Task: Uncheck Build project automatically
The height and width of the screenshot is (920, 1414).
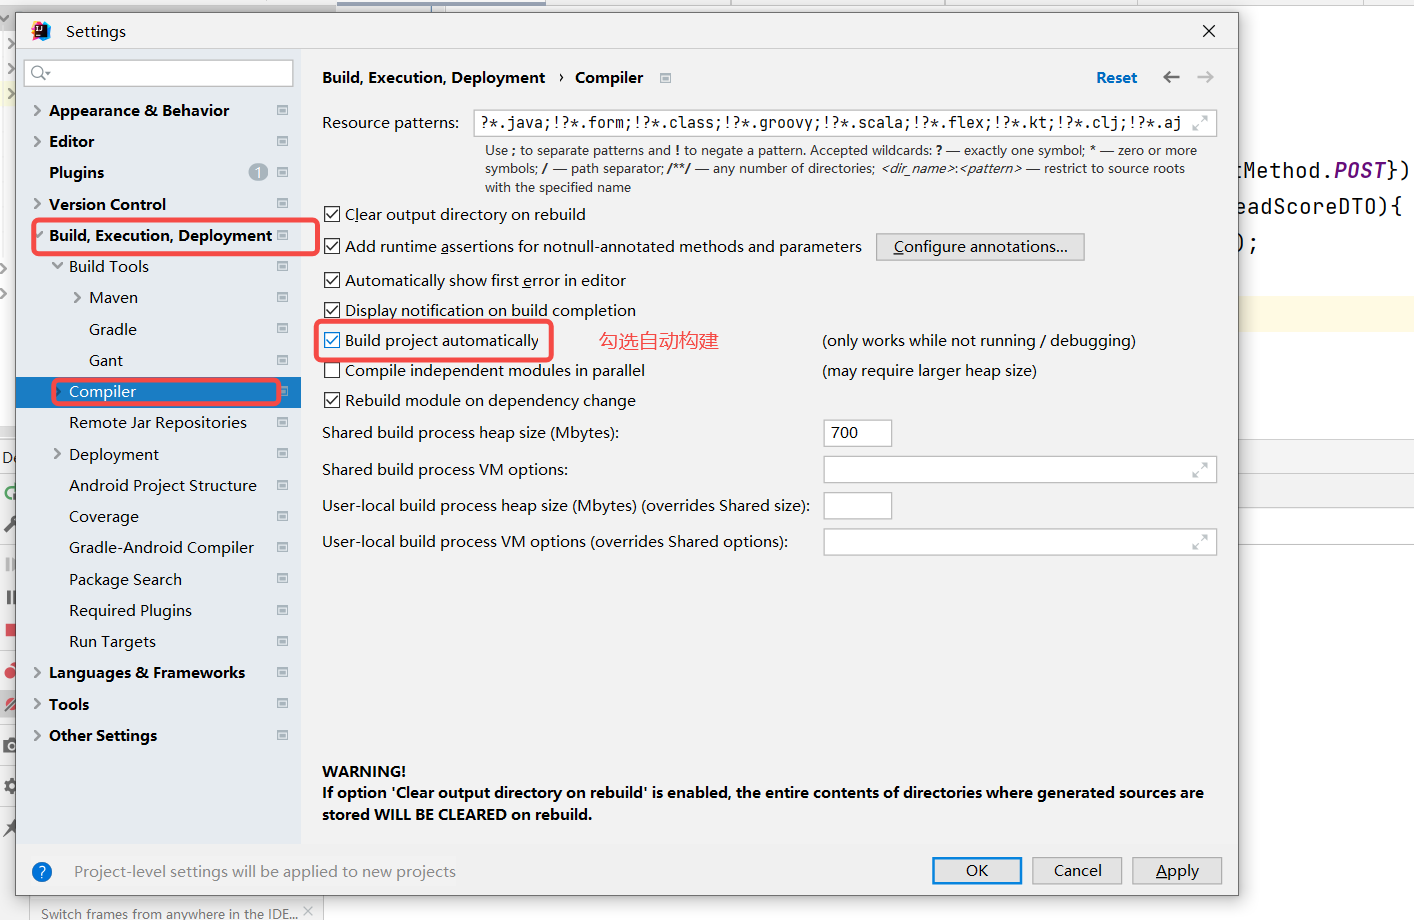Action: point(332,340)
